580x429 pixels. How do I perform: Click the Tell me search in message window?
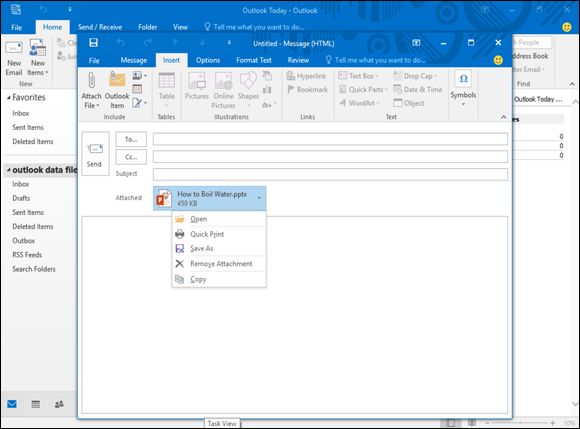375,60
